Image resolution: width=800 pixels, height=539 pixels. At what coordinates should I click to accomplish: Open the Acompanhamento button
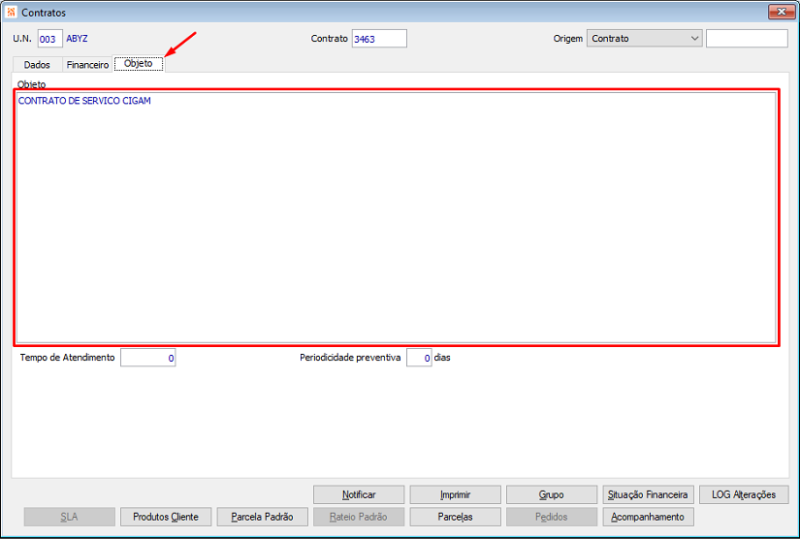(648, 517)
